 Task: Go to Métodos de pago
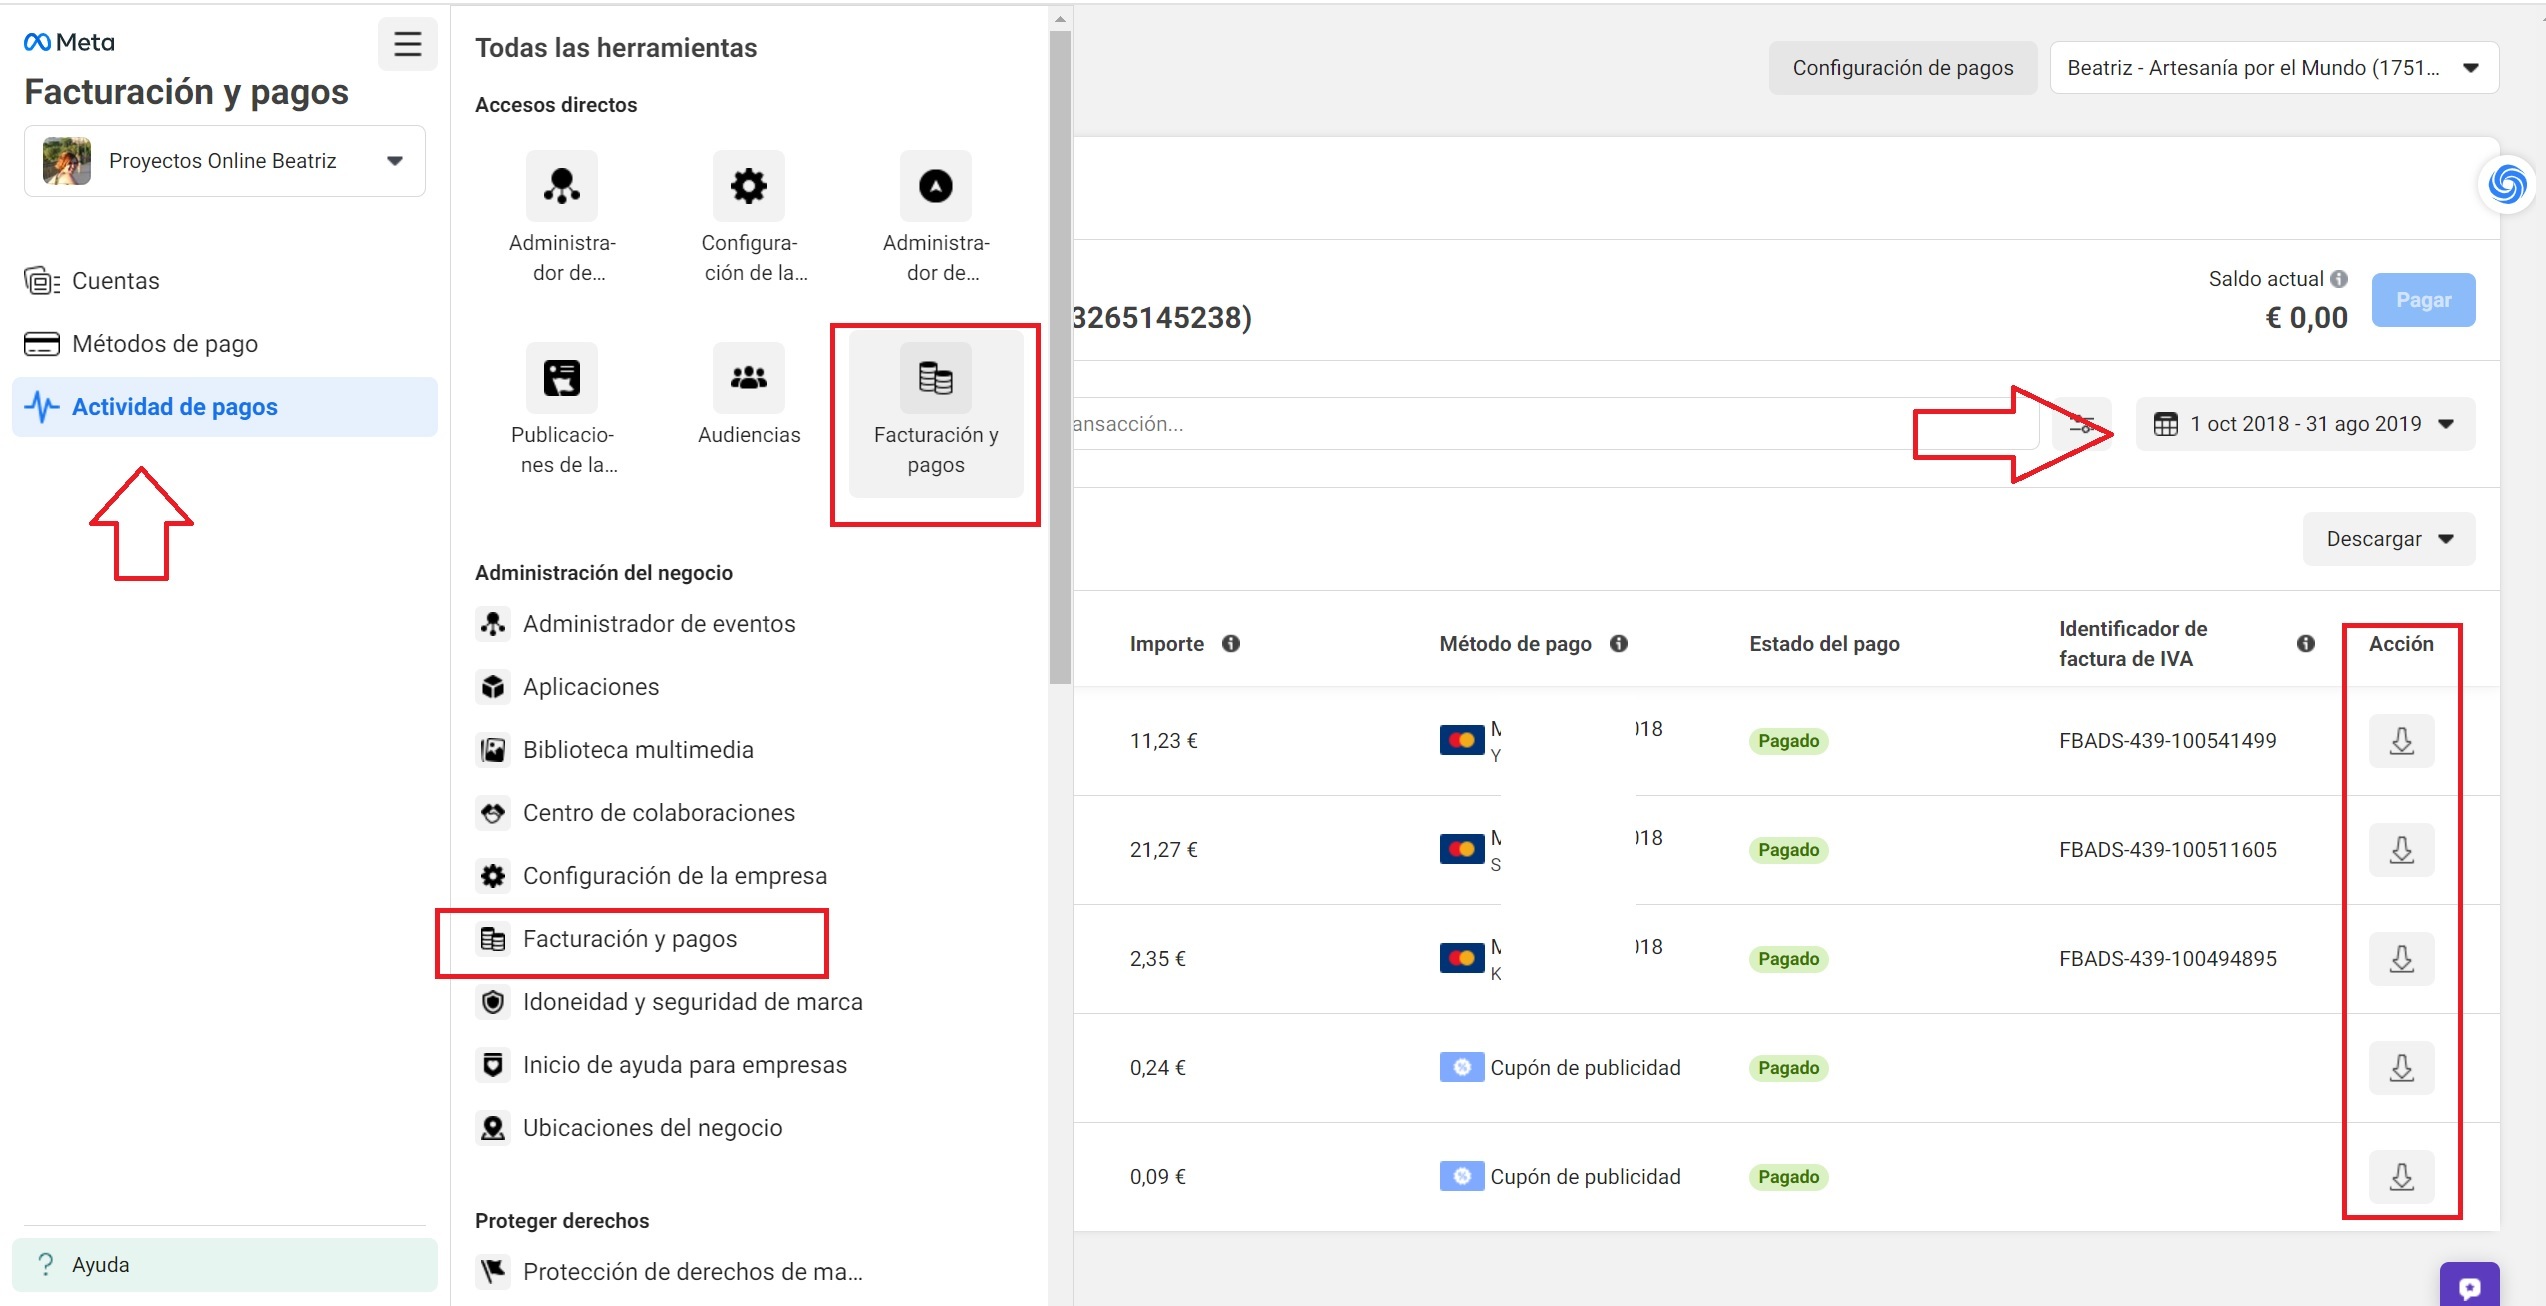165,344
